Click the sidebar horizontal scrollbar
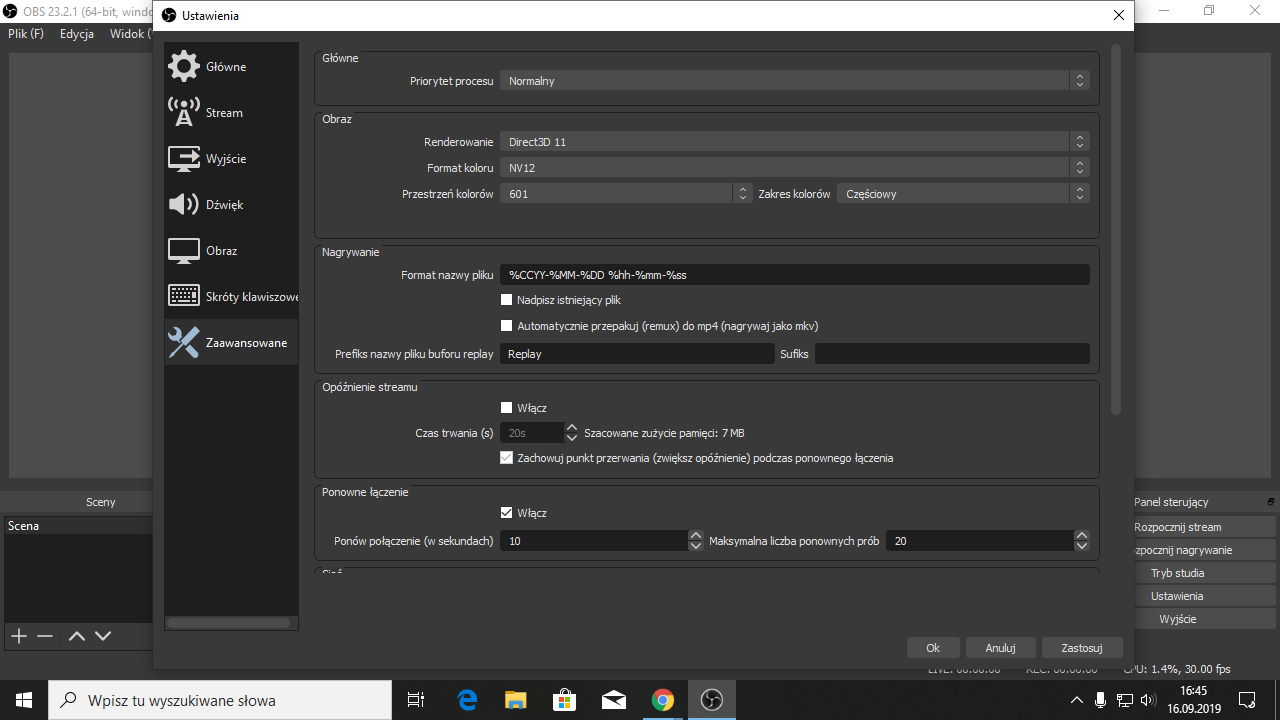 [229, 623]
